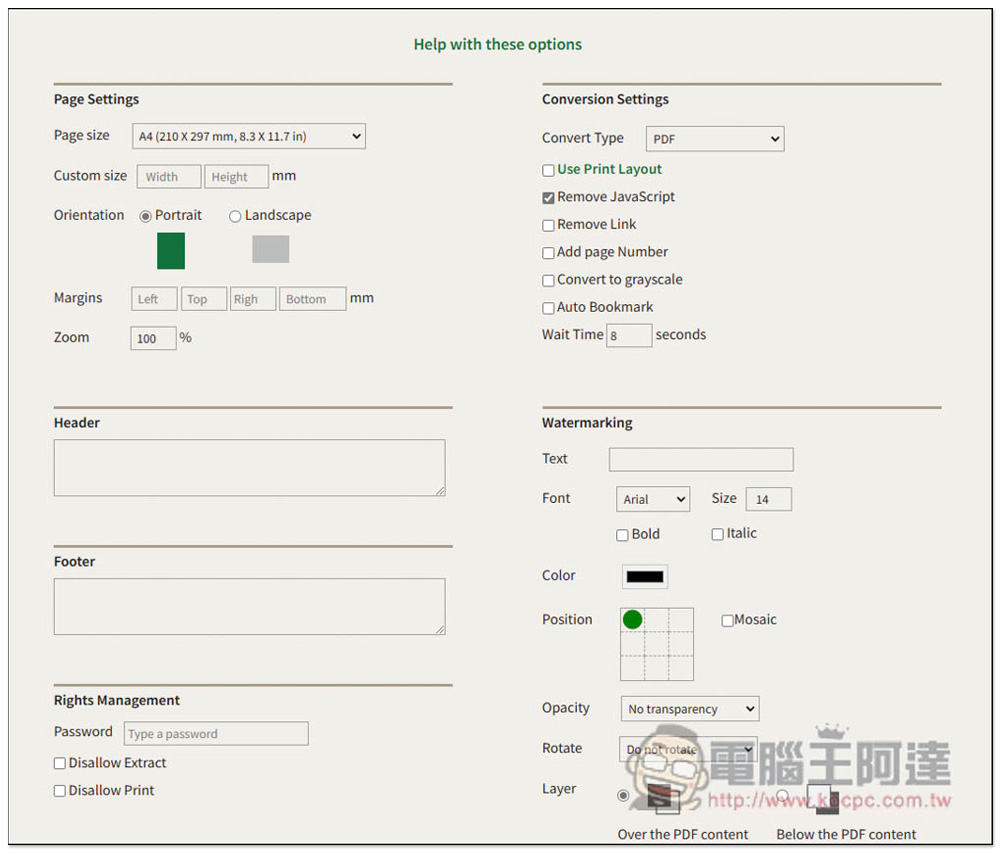Enable Convert to grayscale checkbox

[x=548, y=280]
